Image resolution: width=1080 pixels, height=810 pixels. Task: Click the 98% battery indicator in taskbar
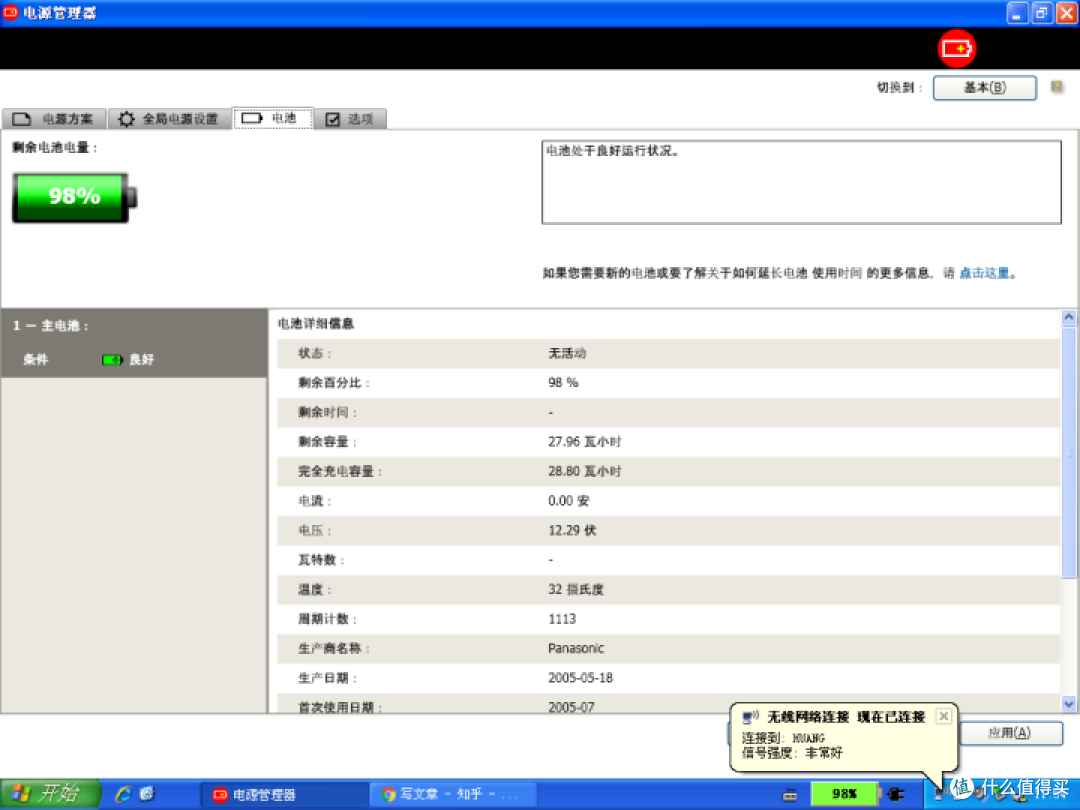pos(844,793)
